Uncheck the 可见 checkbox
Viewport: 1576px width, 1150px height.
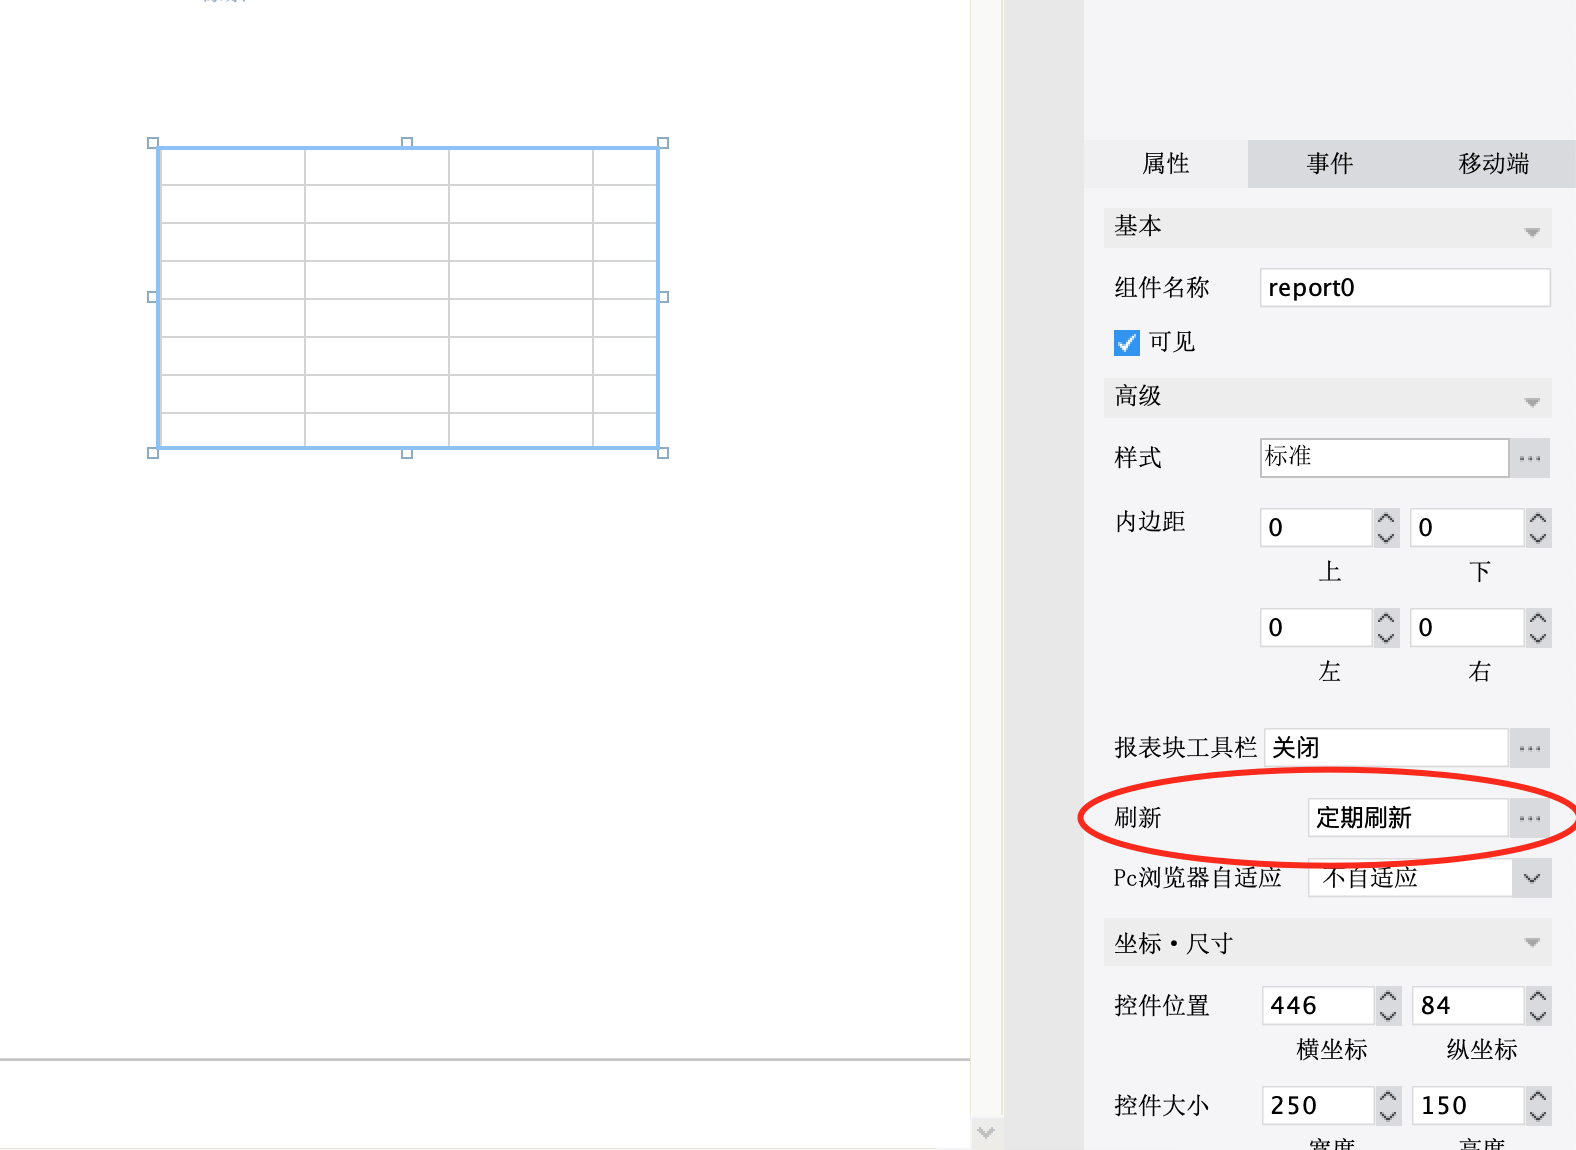[1127, 343]
